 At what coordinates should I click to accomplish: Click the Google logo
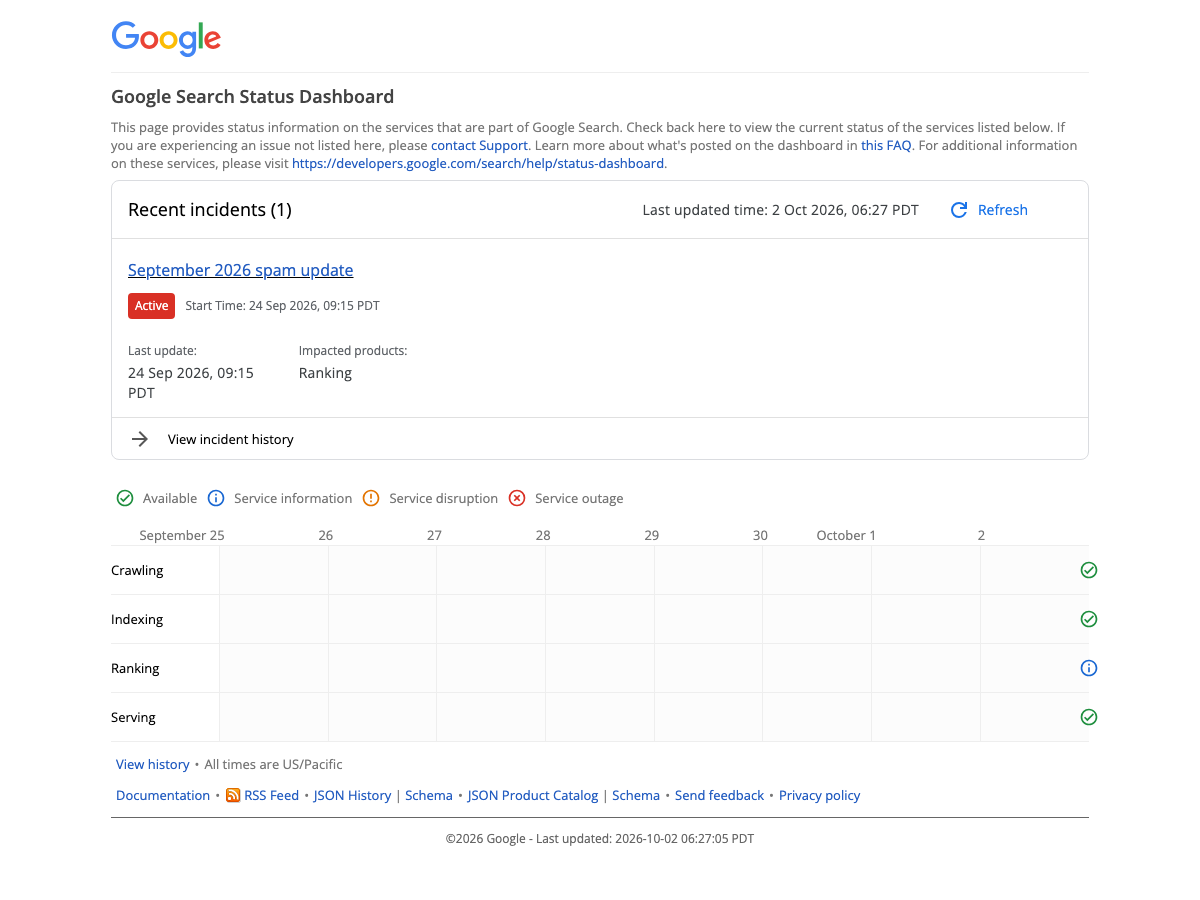tap(166, 38)
